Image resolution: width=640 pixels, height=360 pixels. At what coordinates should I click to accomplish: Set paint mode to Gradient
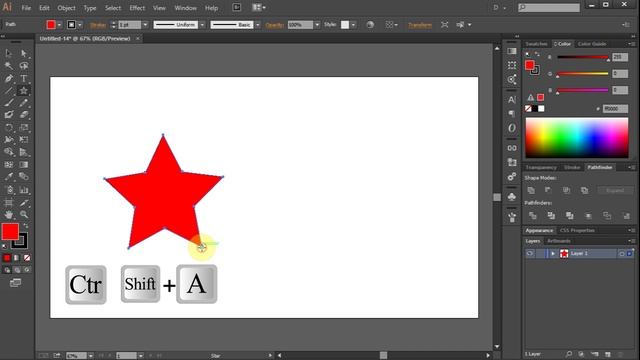coord(17,258)
